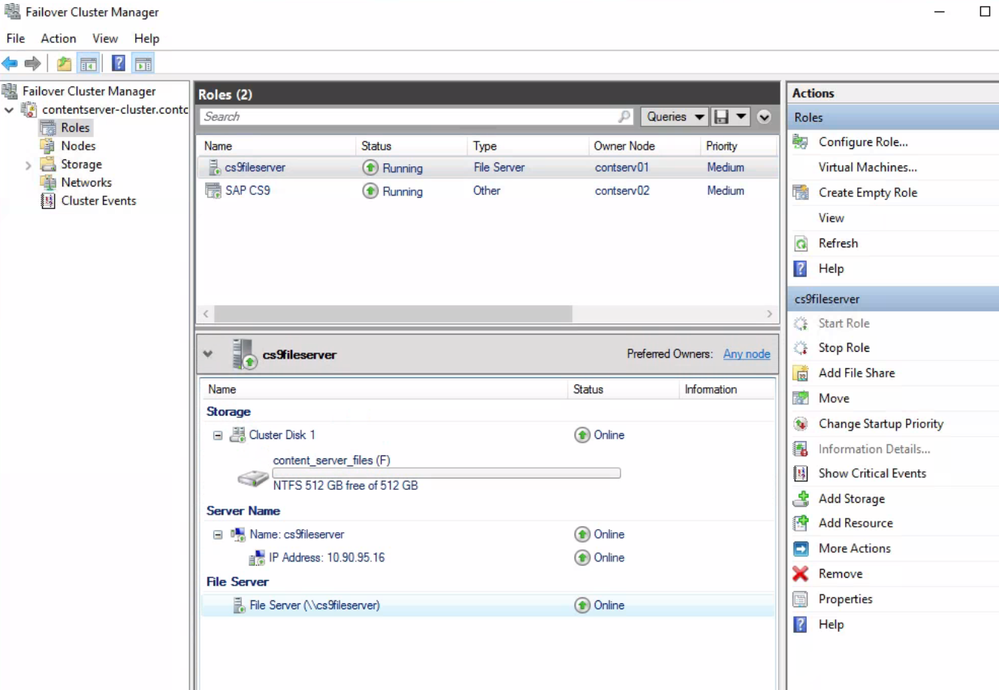Image resolution: width=999 pixels, height=690 pixels.
Task: Open the Queries dropdown
Action: coord(674,117)
